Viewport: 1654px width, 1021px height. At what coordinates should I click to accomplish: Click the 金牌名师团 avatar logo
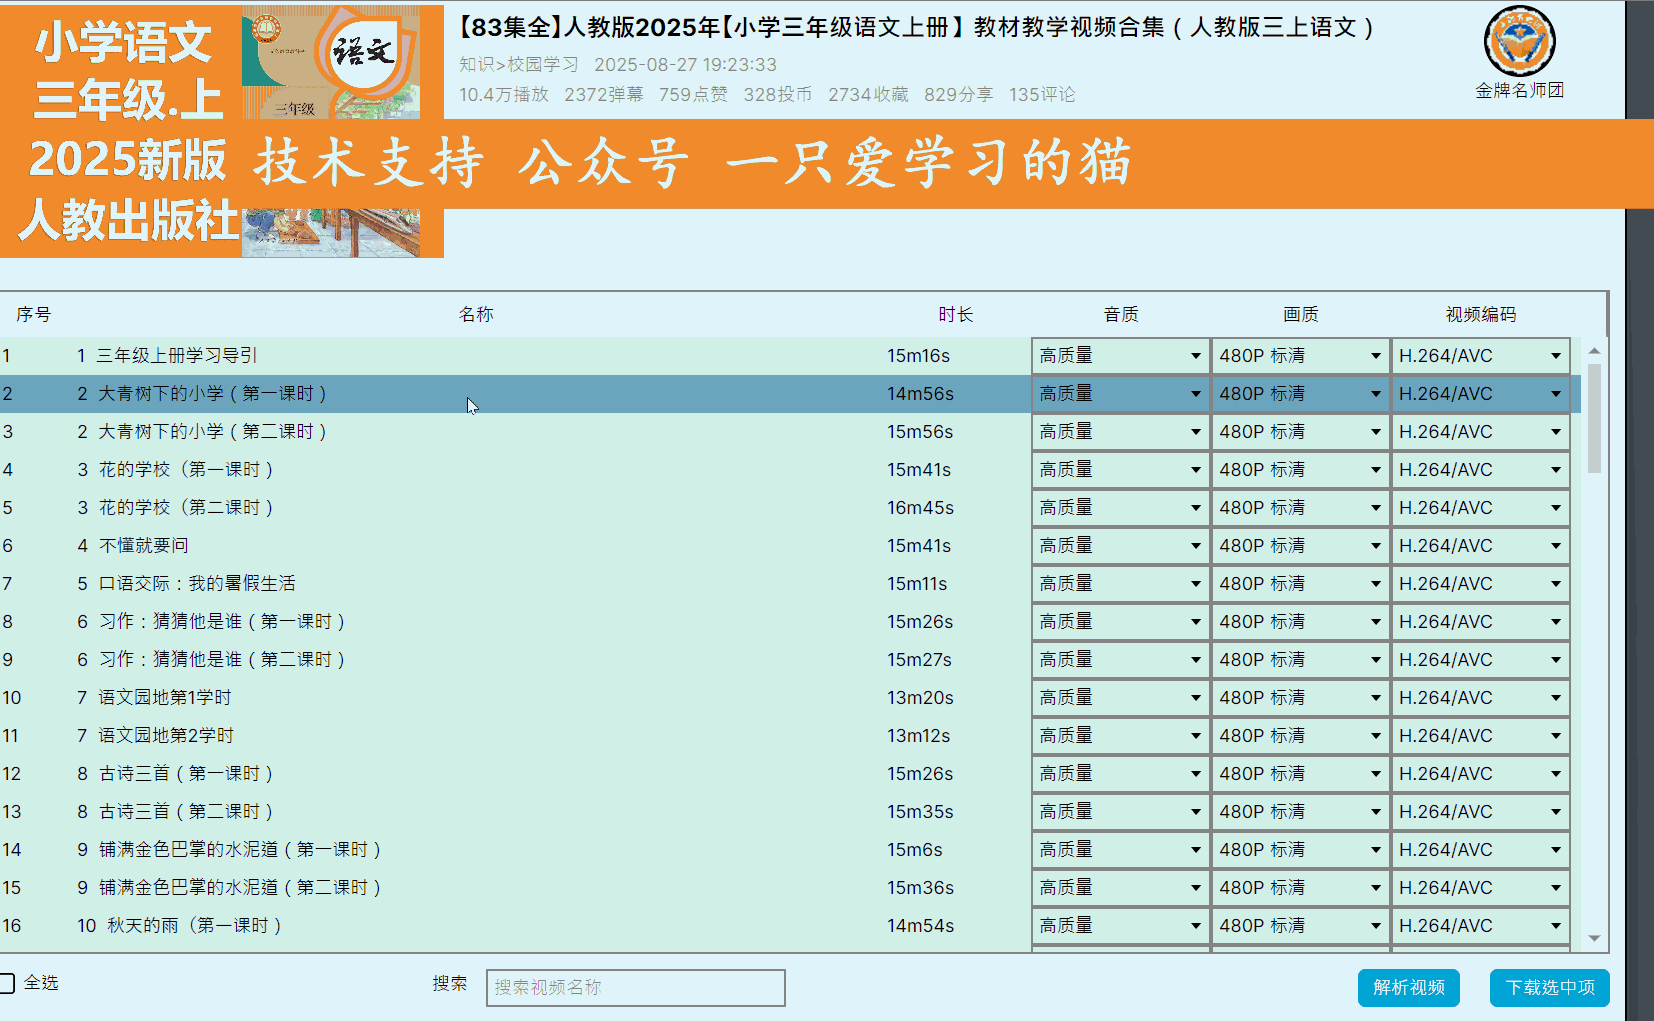[x=1519, y=42]
